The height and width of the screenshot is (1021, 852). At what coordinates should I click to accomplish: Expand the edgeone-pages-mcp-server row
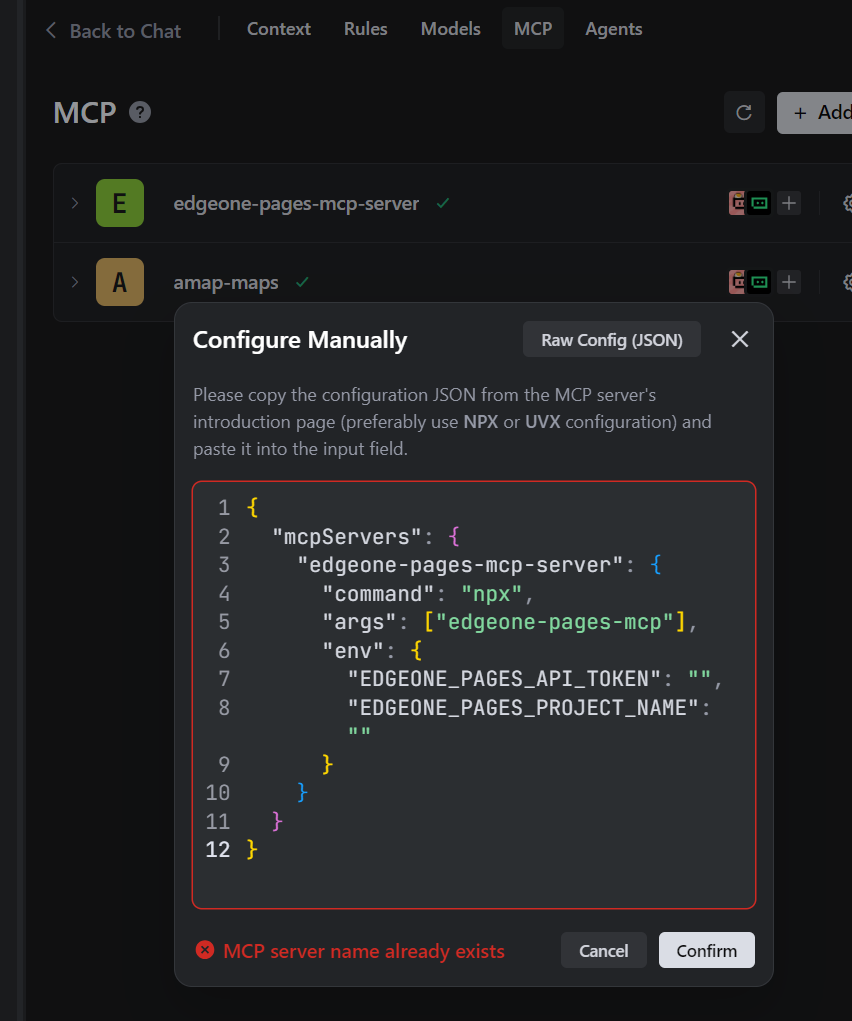click(x=75, y=203)
